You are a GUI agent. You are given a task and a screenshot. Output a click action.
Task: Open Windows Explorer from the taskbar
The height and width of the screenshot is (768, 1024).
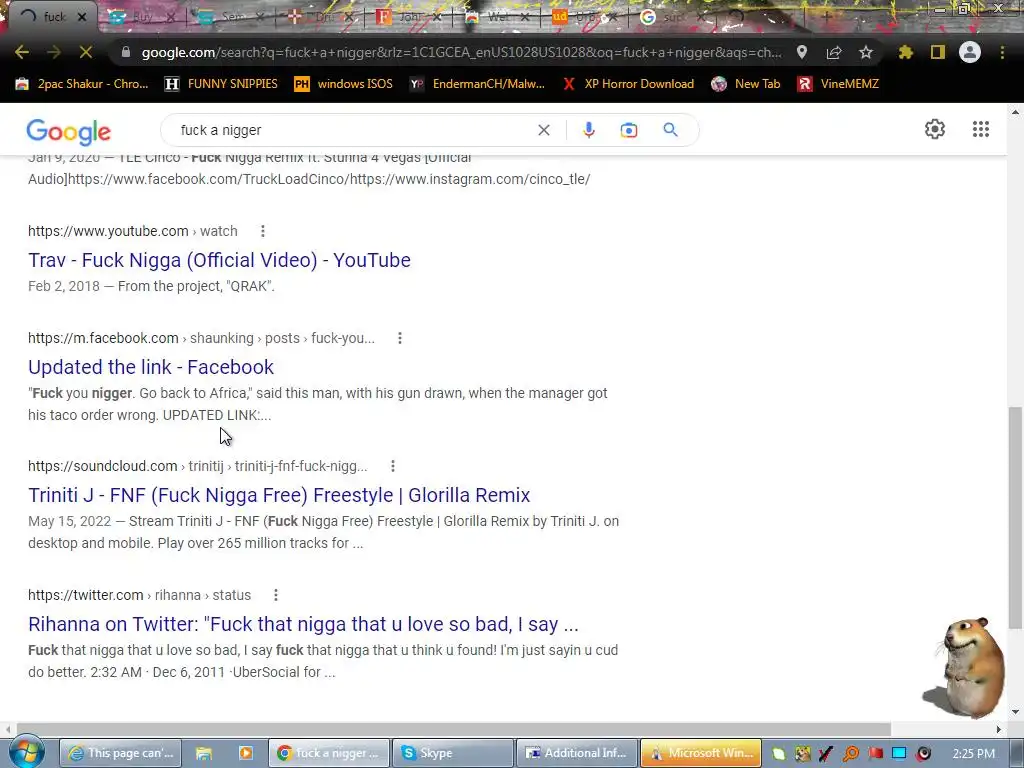[x=204, y=753]
